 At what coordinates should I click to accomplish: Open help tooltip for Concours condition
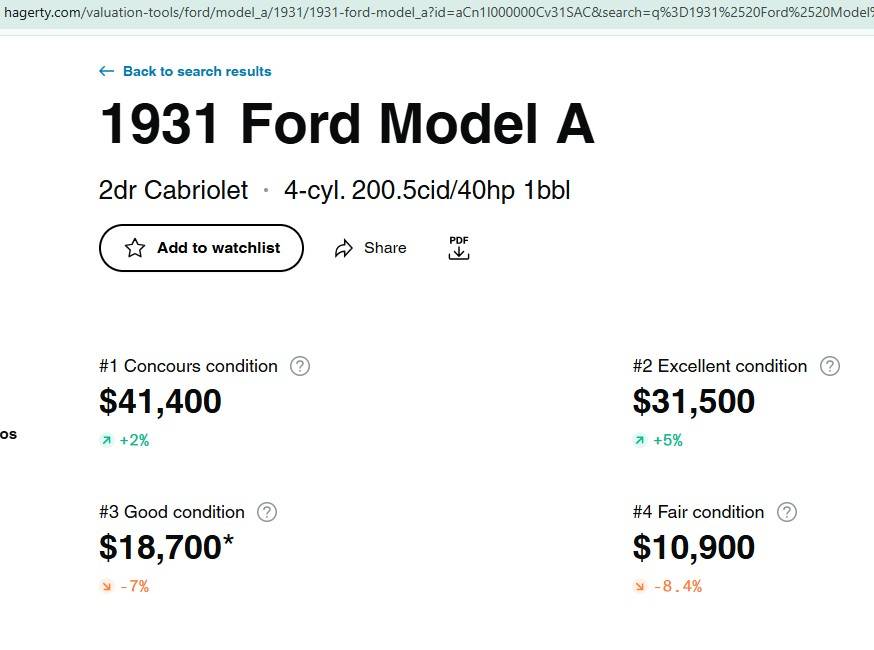300,366
